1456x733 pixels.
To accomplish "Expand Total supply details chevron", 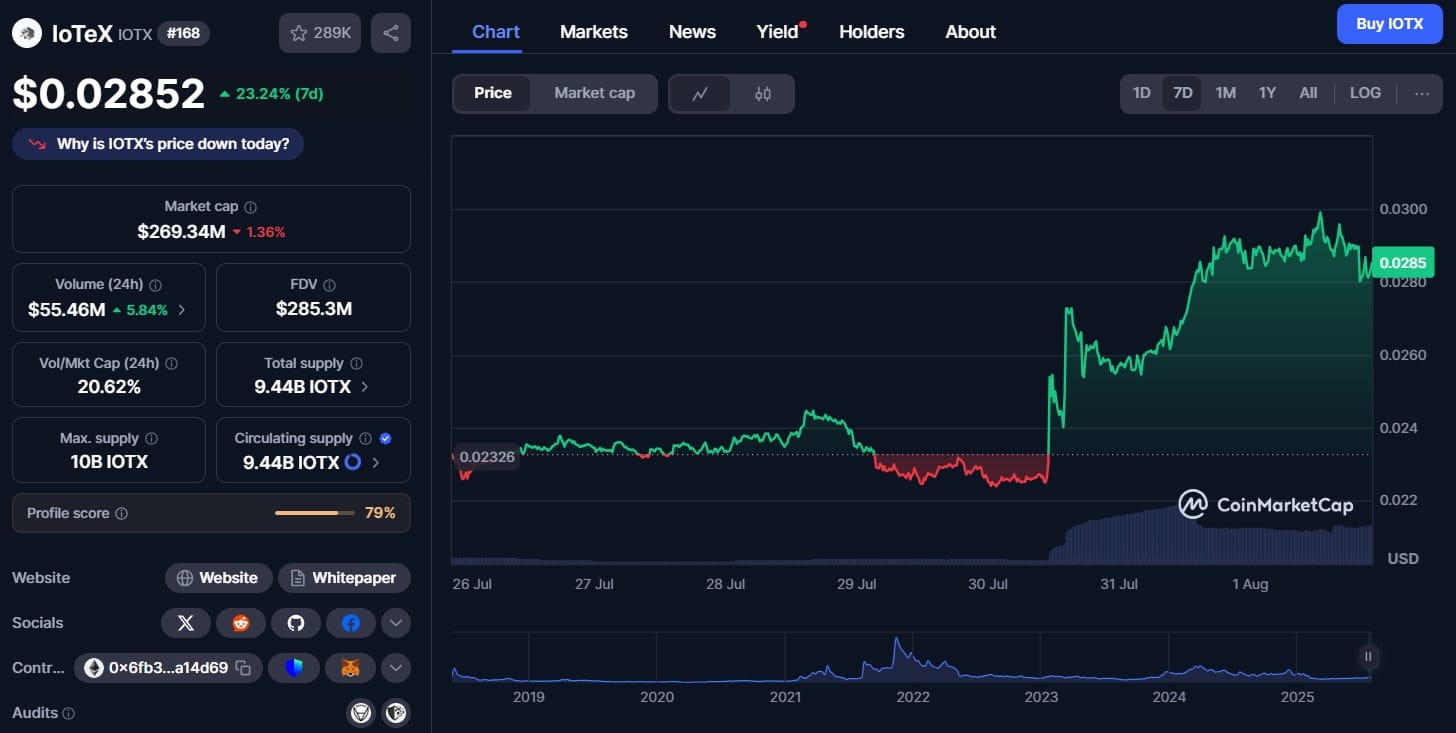I will 365,386.
